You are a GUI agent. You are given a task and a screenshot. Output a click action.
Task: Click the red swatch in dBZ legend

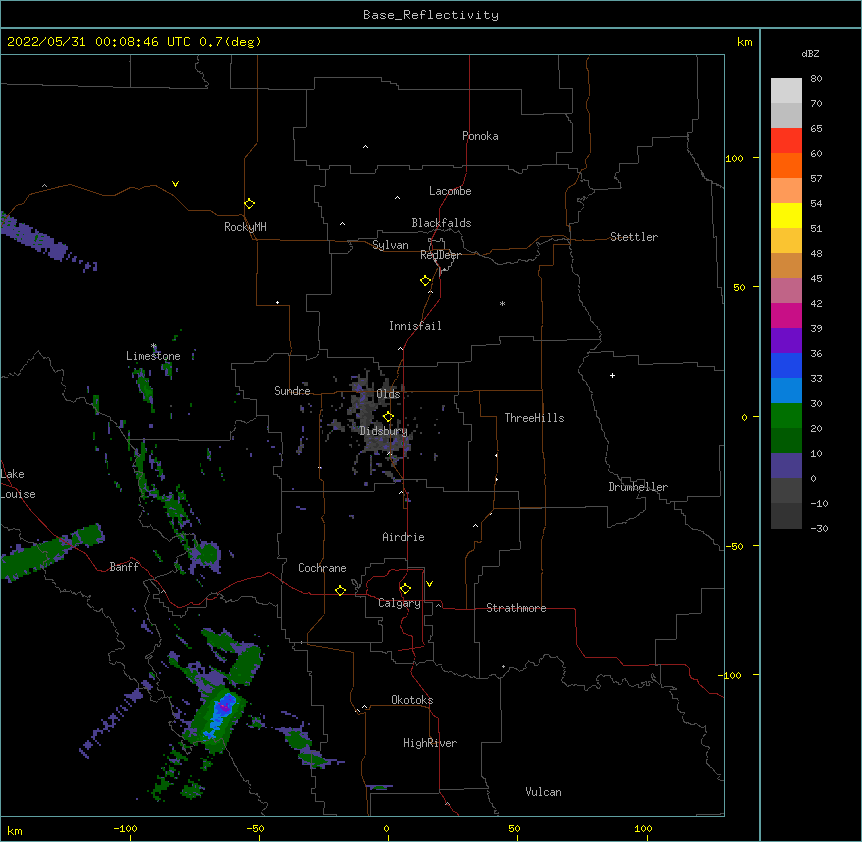[786, 140]
